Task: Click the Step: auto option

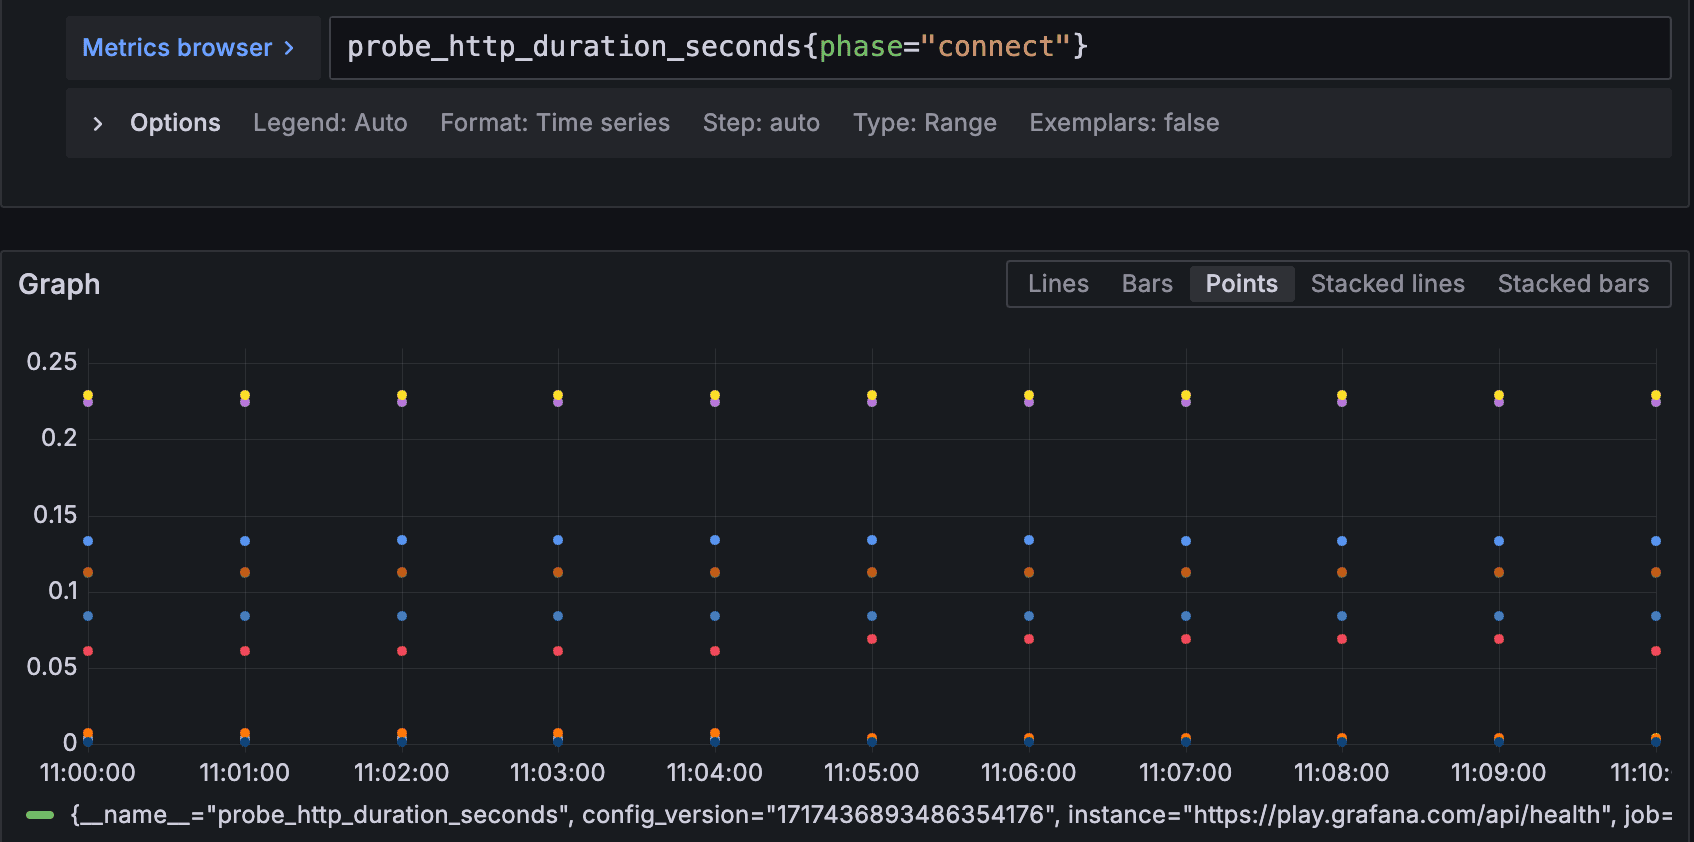Action: 761,123
